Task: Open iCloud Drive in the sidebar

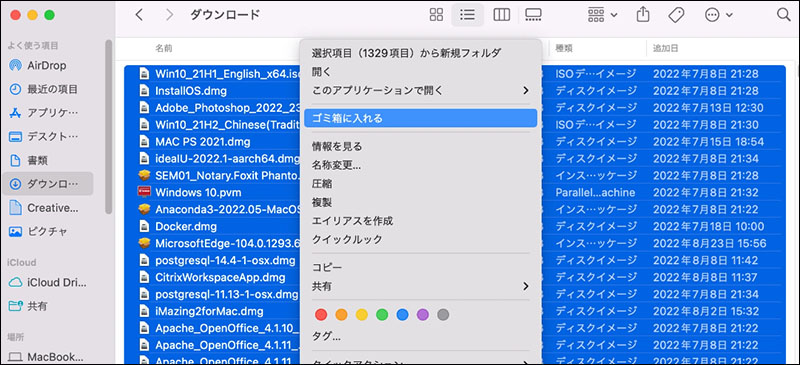Action: [46, 282]
